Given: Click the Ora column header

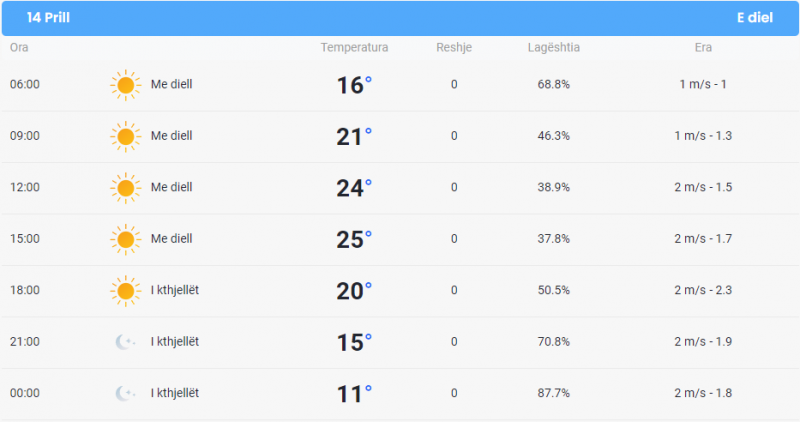Looking at the screenshot, I should (x=19, y=47).
